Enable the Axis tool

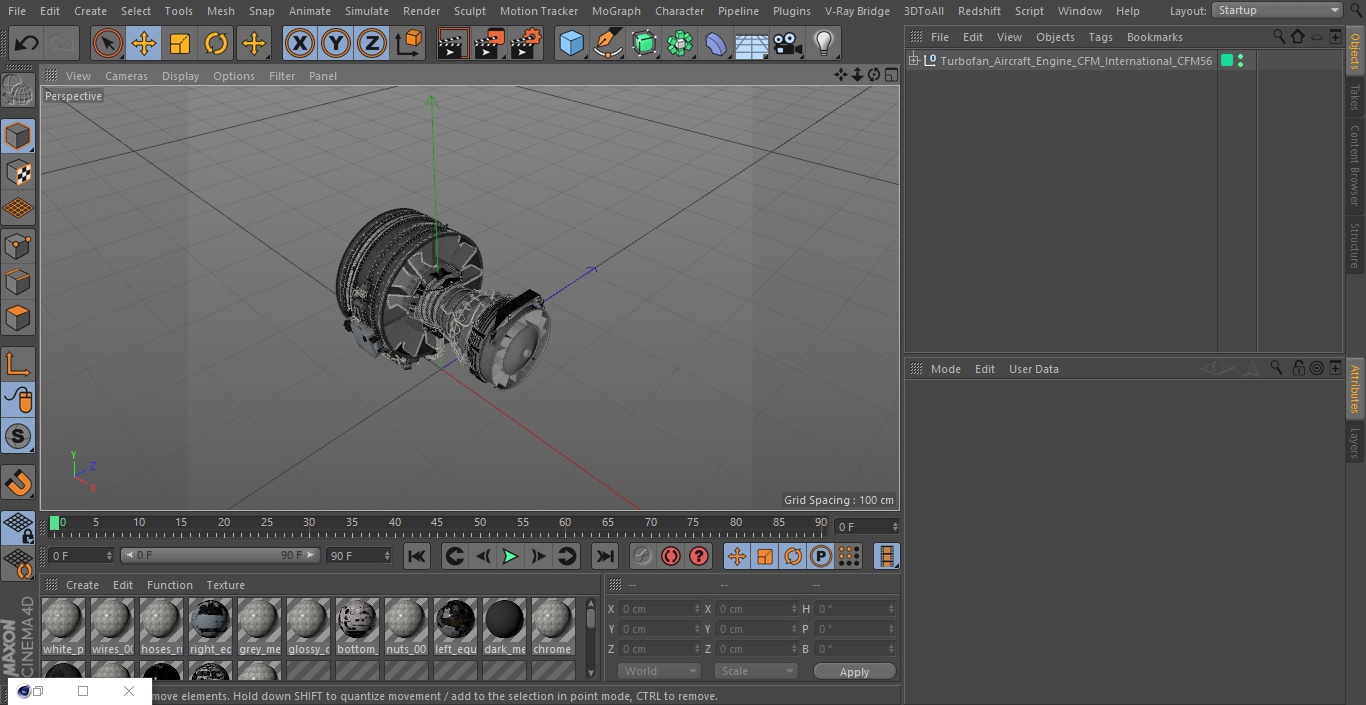[18, 364]
